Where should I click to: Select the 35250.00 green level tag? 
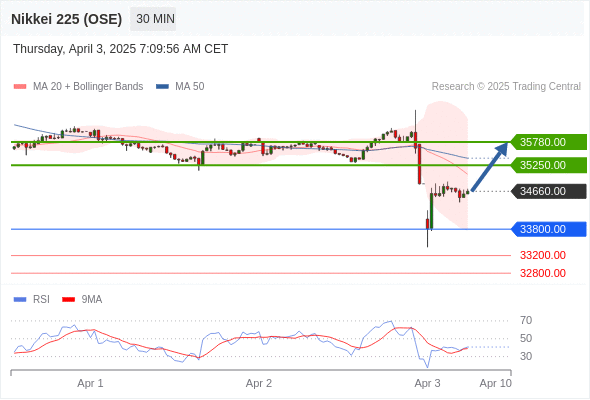tap(549, 165)
